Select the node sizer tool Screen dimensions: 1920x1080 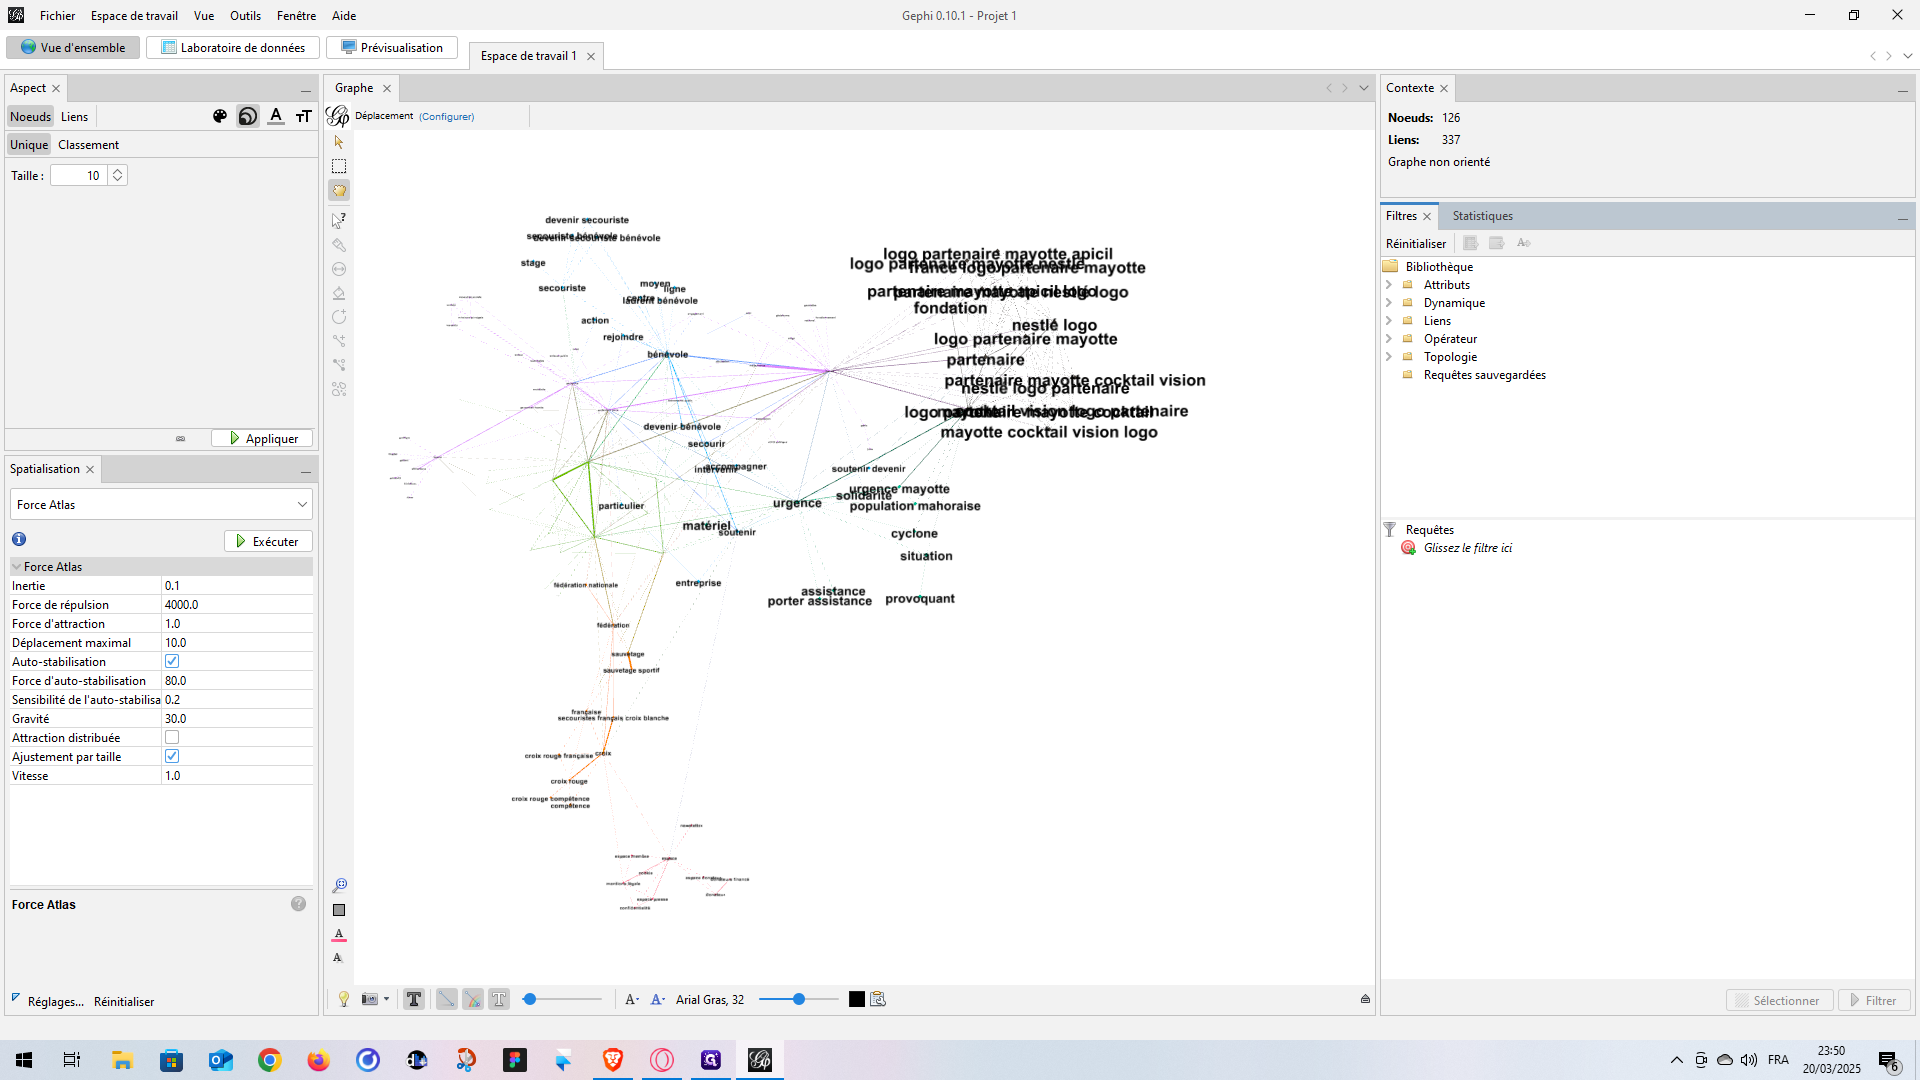click(339, 269)
